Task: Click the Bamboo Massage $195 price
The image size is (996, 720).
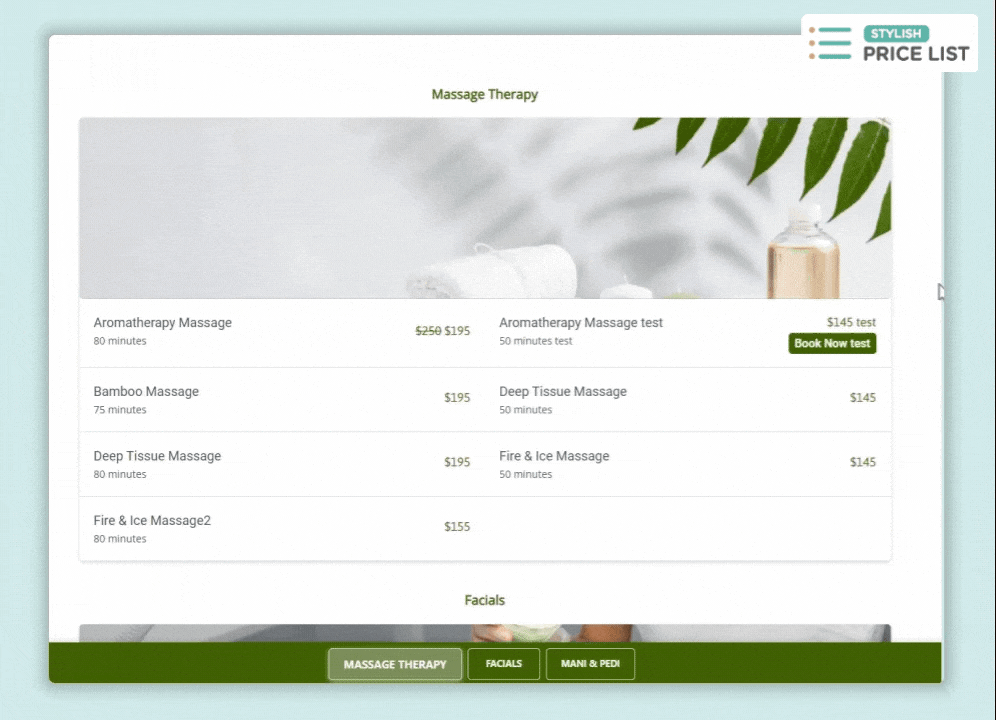Action: (457, 398)
